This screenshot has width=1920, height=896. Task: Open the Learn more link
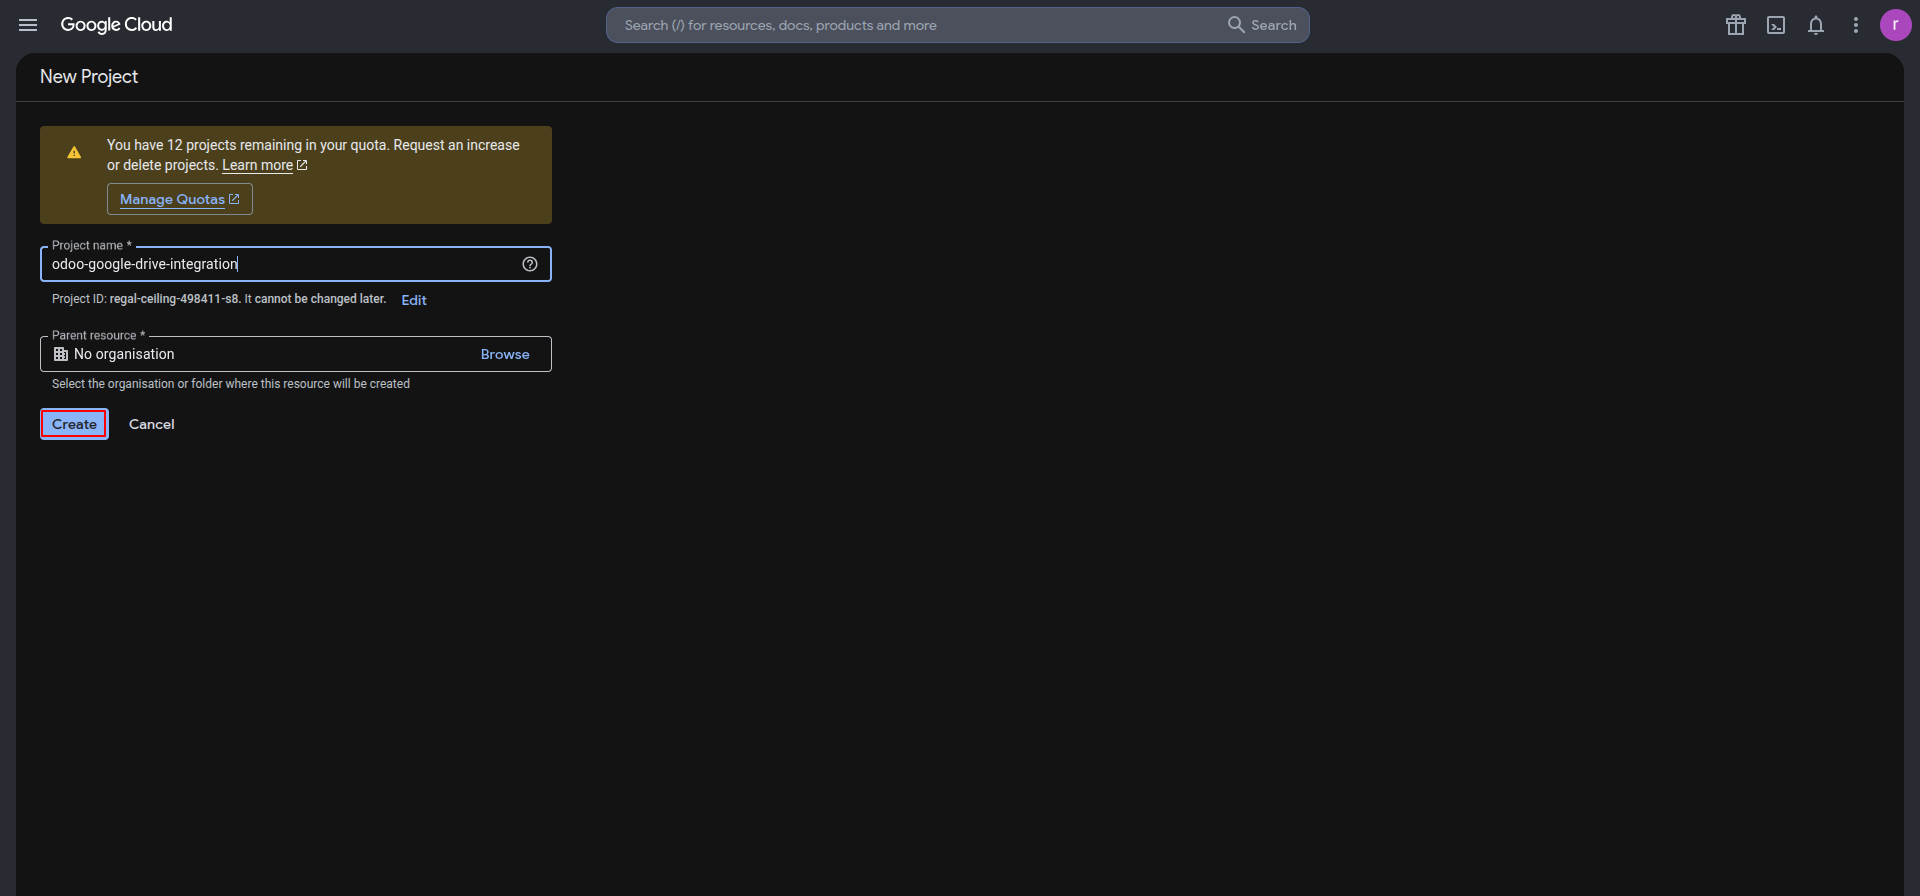click(264, 165)
